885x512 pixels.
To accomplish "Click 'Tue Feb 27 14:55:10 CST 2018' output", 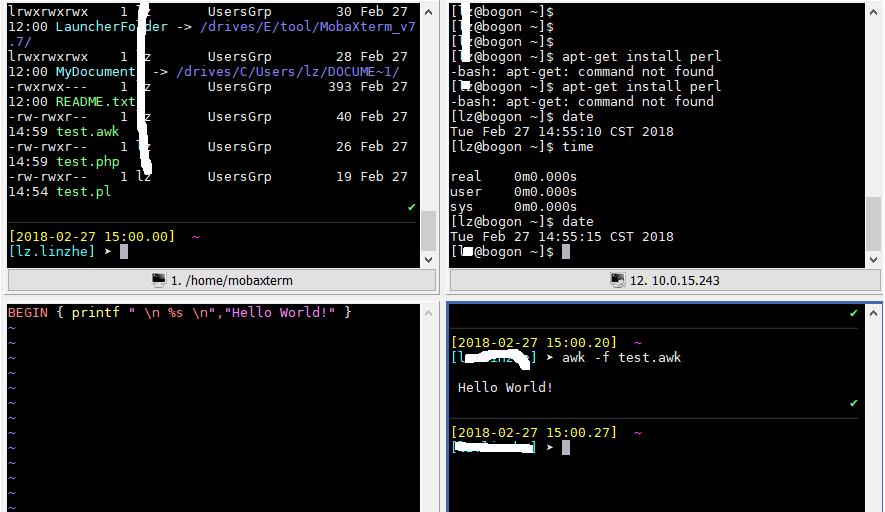I will click(x=562, y=132).
